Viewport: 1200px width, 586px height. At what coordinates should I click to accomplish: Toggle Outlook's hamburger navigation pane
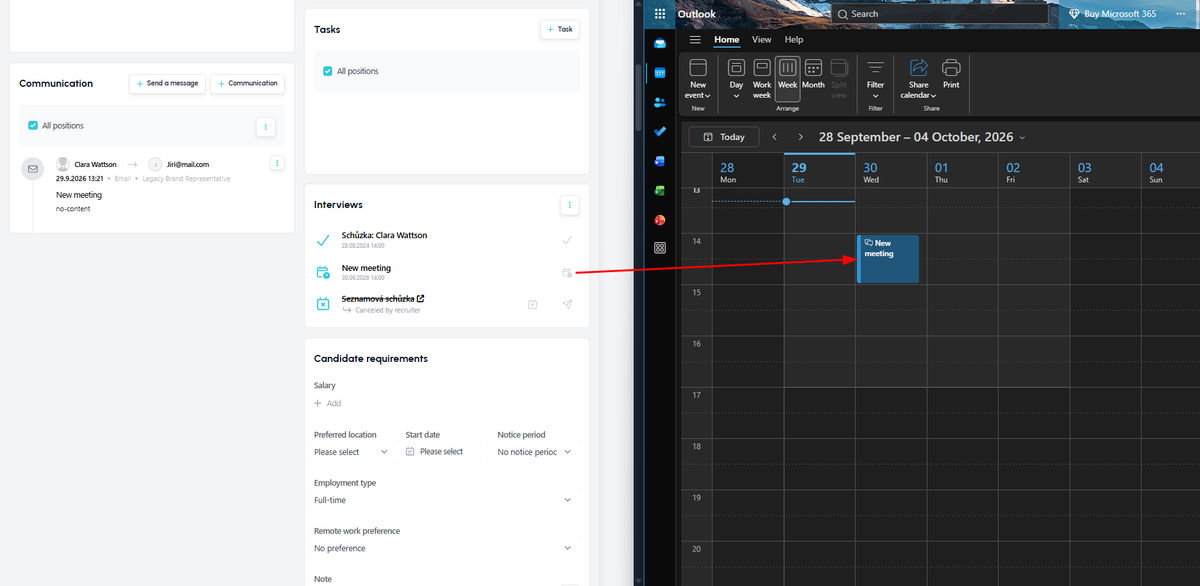(695, 40)
